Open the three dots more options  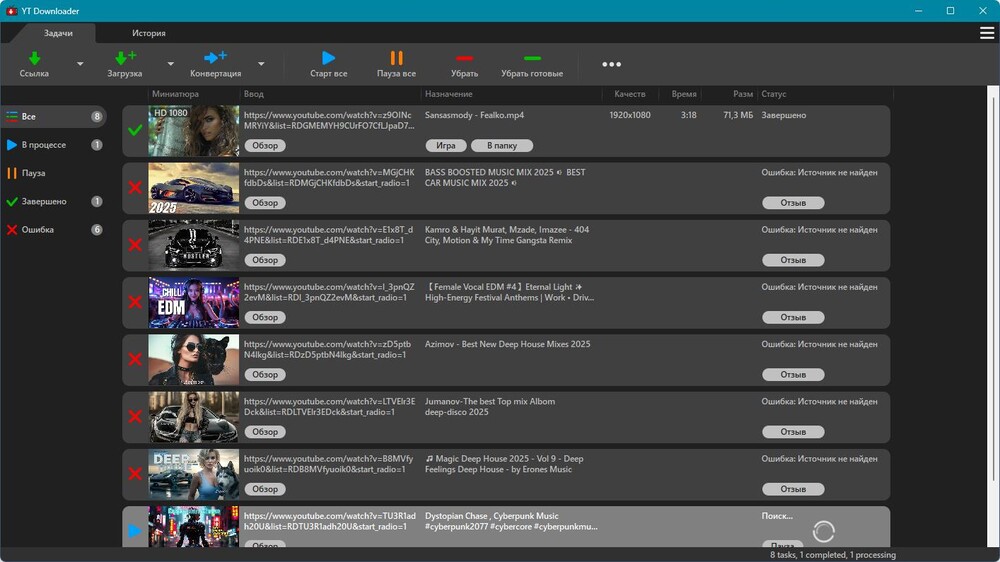click(x=611, y=64)
